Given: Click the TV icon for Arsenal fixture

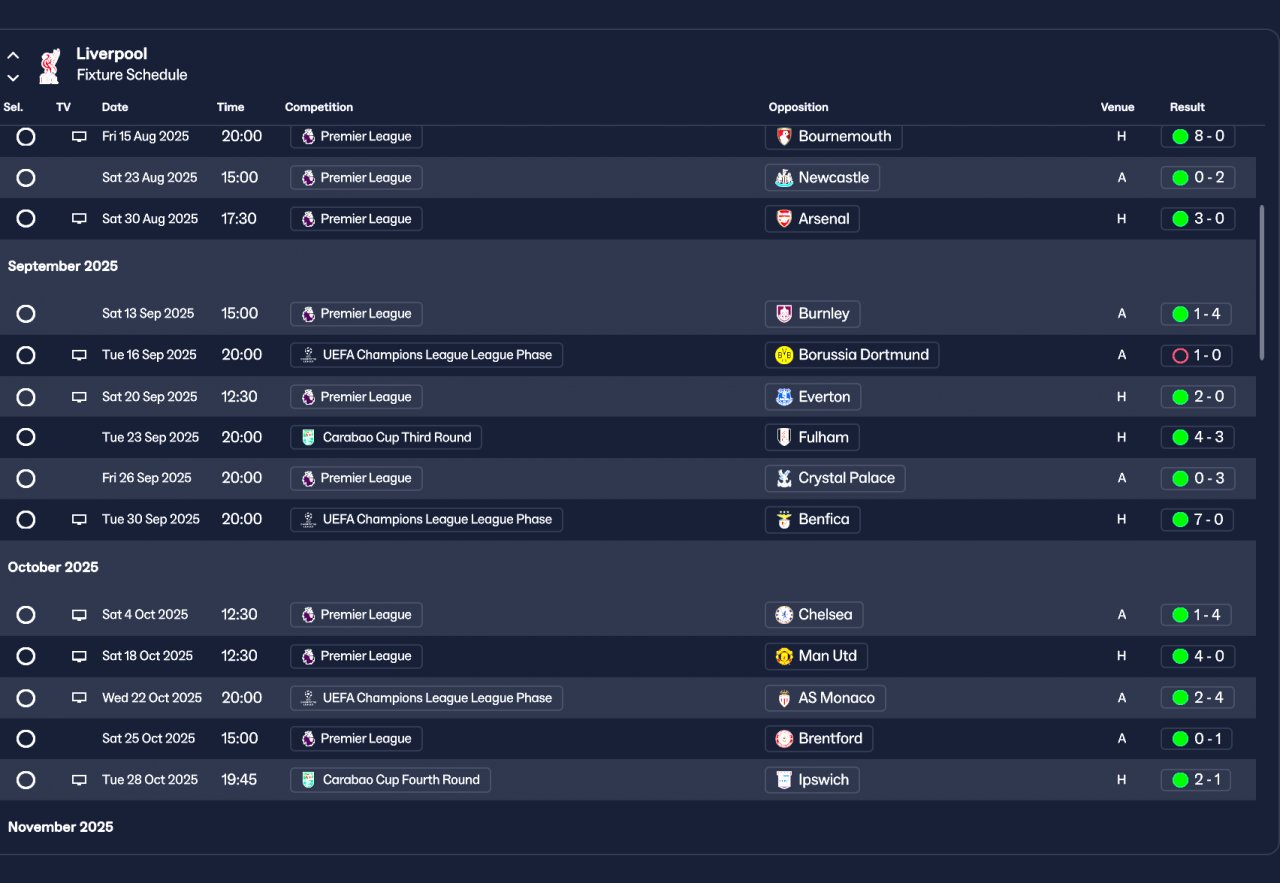Looking at the screenshot, I should coord(79,219).
